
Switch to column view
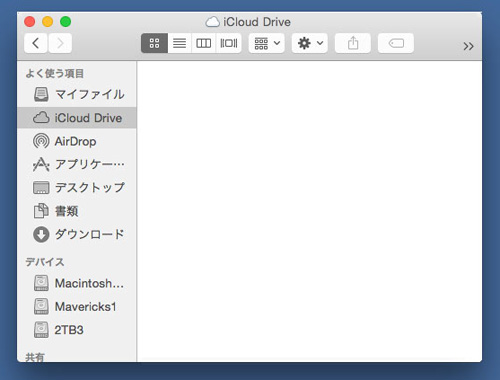204,43
